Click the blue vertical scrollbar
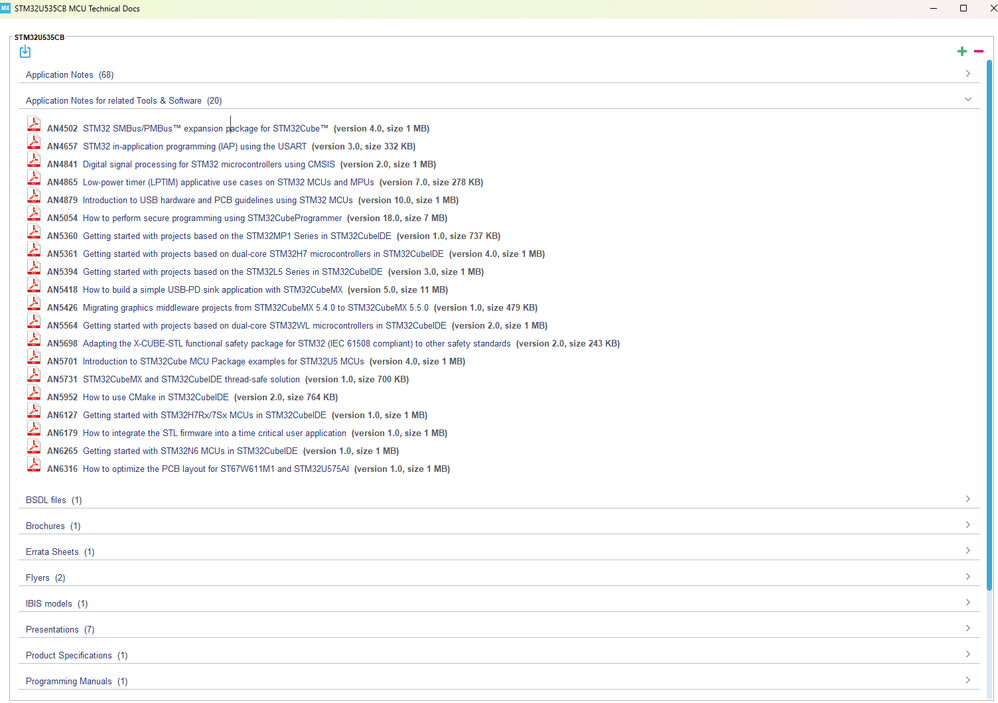 point(990,324)
